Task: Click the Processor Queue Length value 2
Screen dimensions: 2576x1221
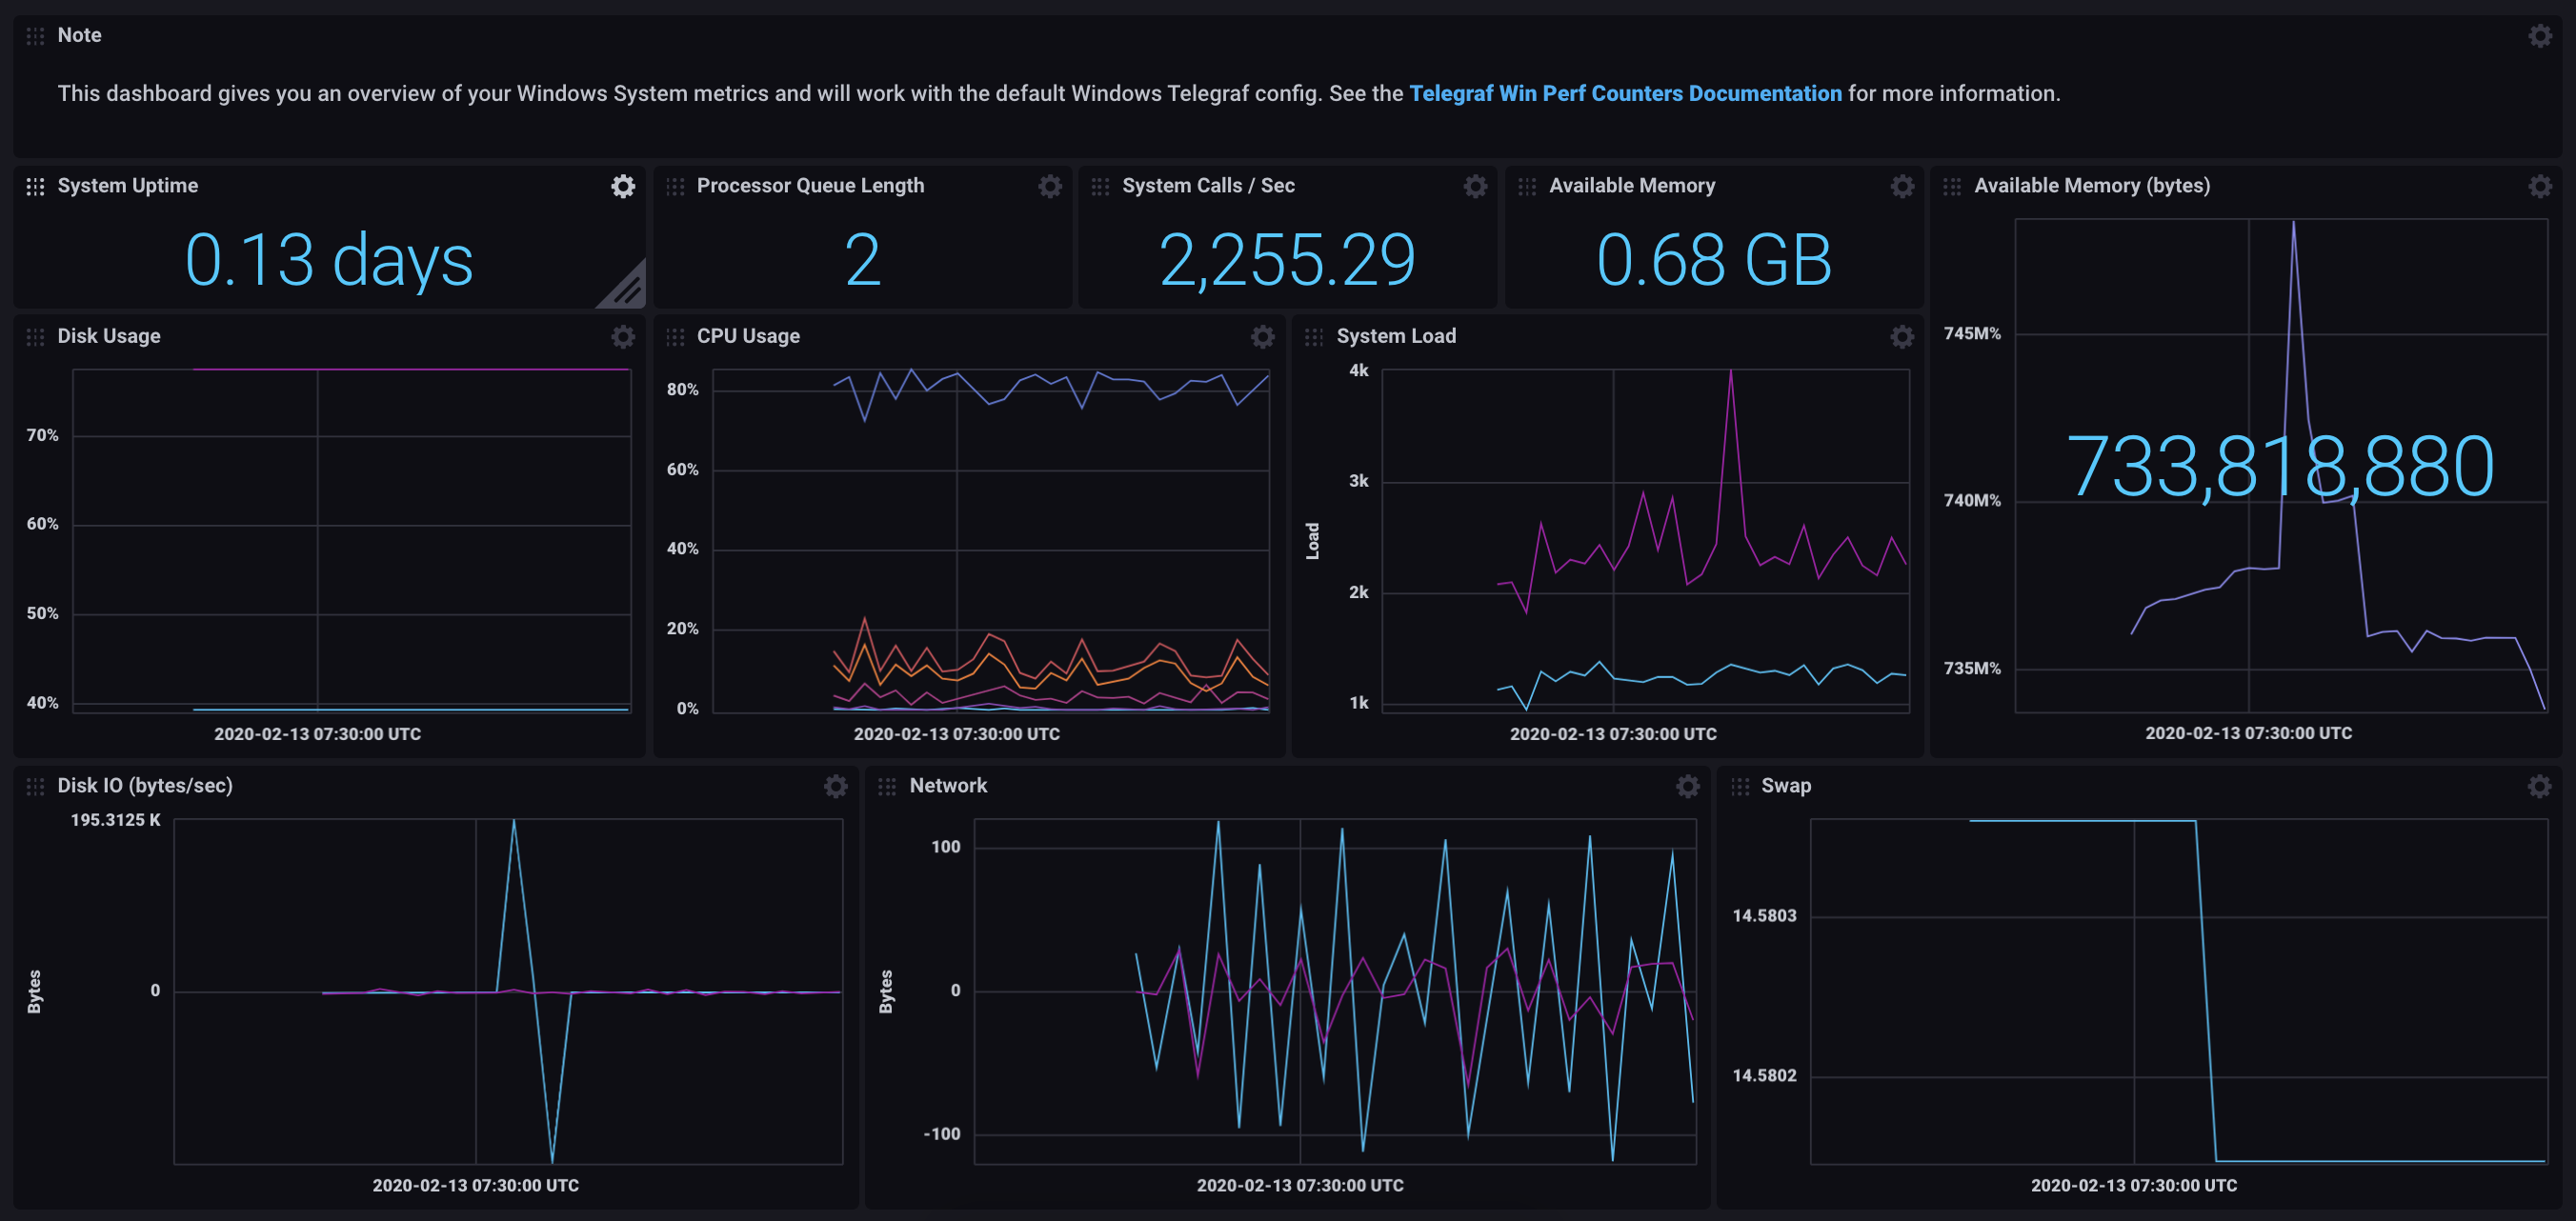Action: 862,260
